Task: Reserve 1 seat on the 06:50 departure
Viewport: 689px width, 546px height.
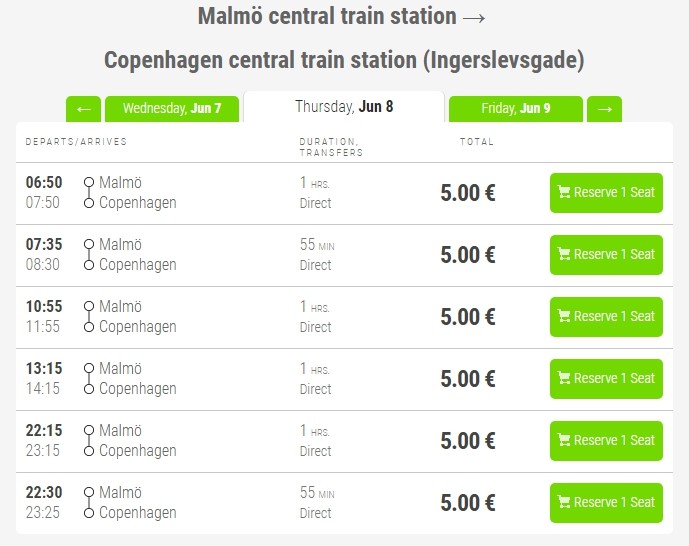Action: (606, 193)
